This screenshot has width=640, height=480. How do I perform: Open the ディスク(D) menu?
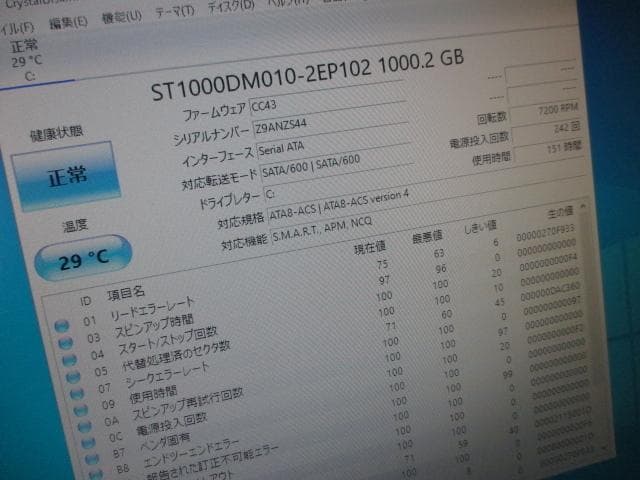231,6
